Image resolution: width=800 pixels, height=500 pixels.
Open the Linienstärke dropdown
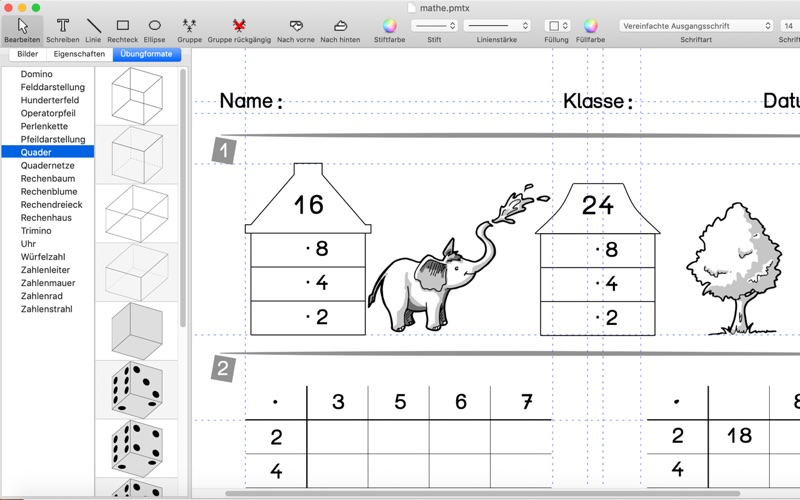(x=497, y=26)
